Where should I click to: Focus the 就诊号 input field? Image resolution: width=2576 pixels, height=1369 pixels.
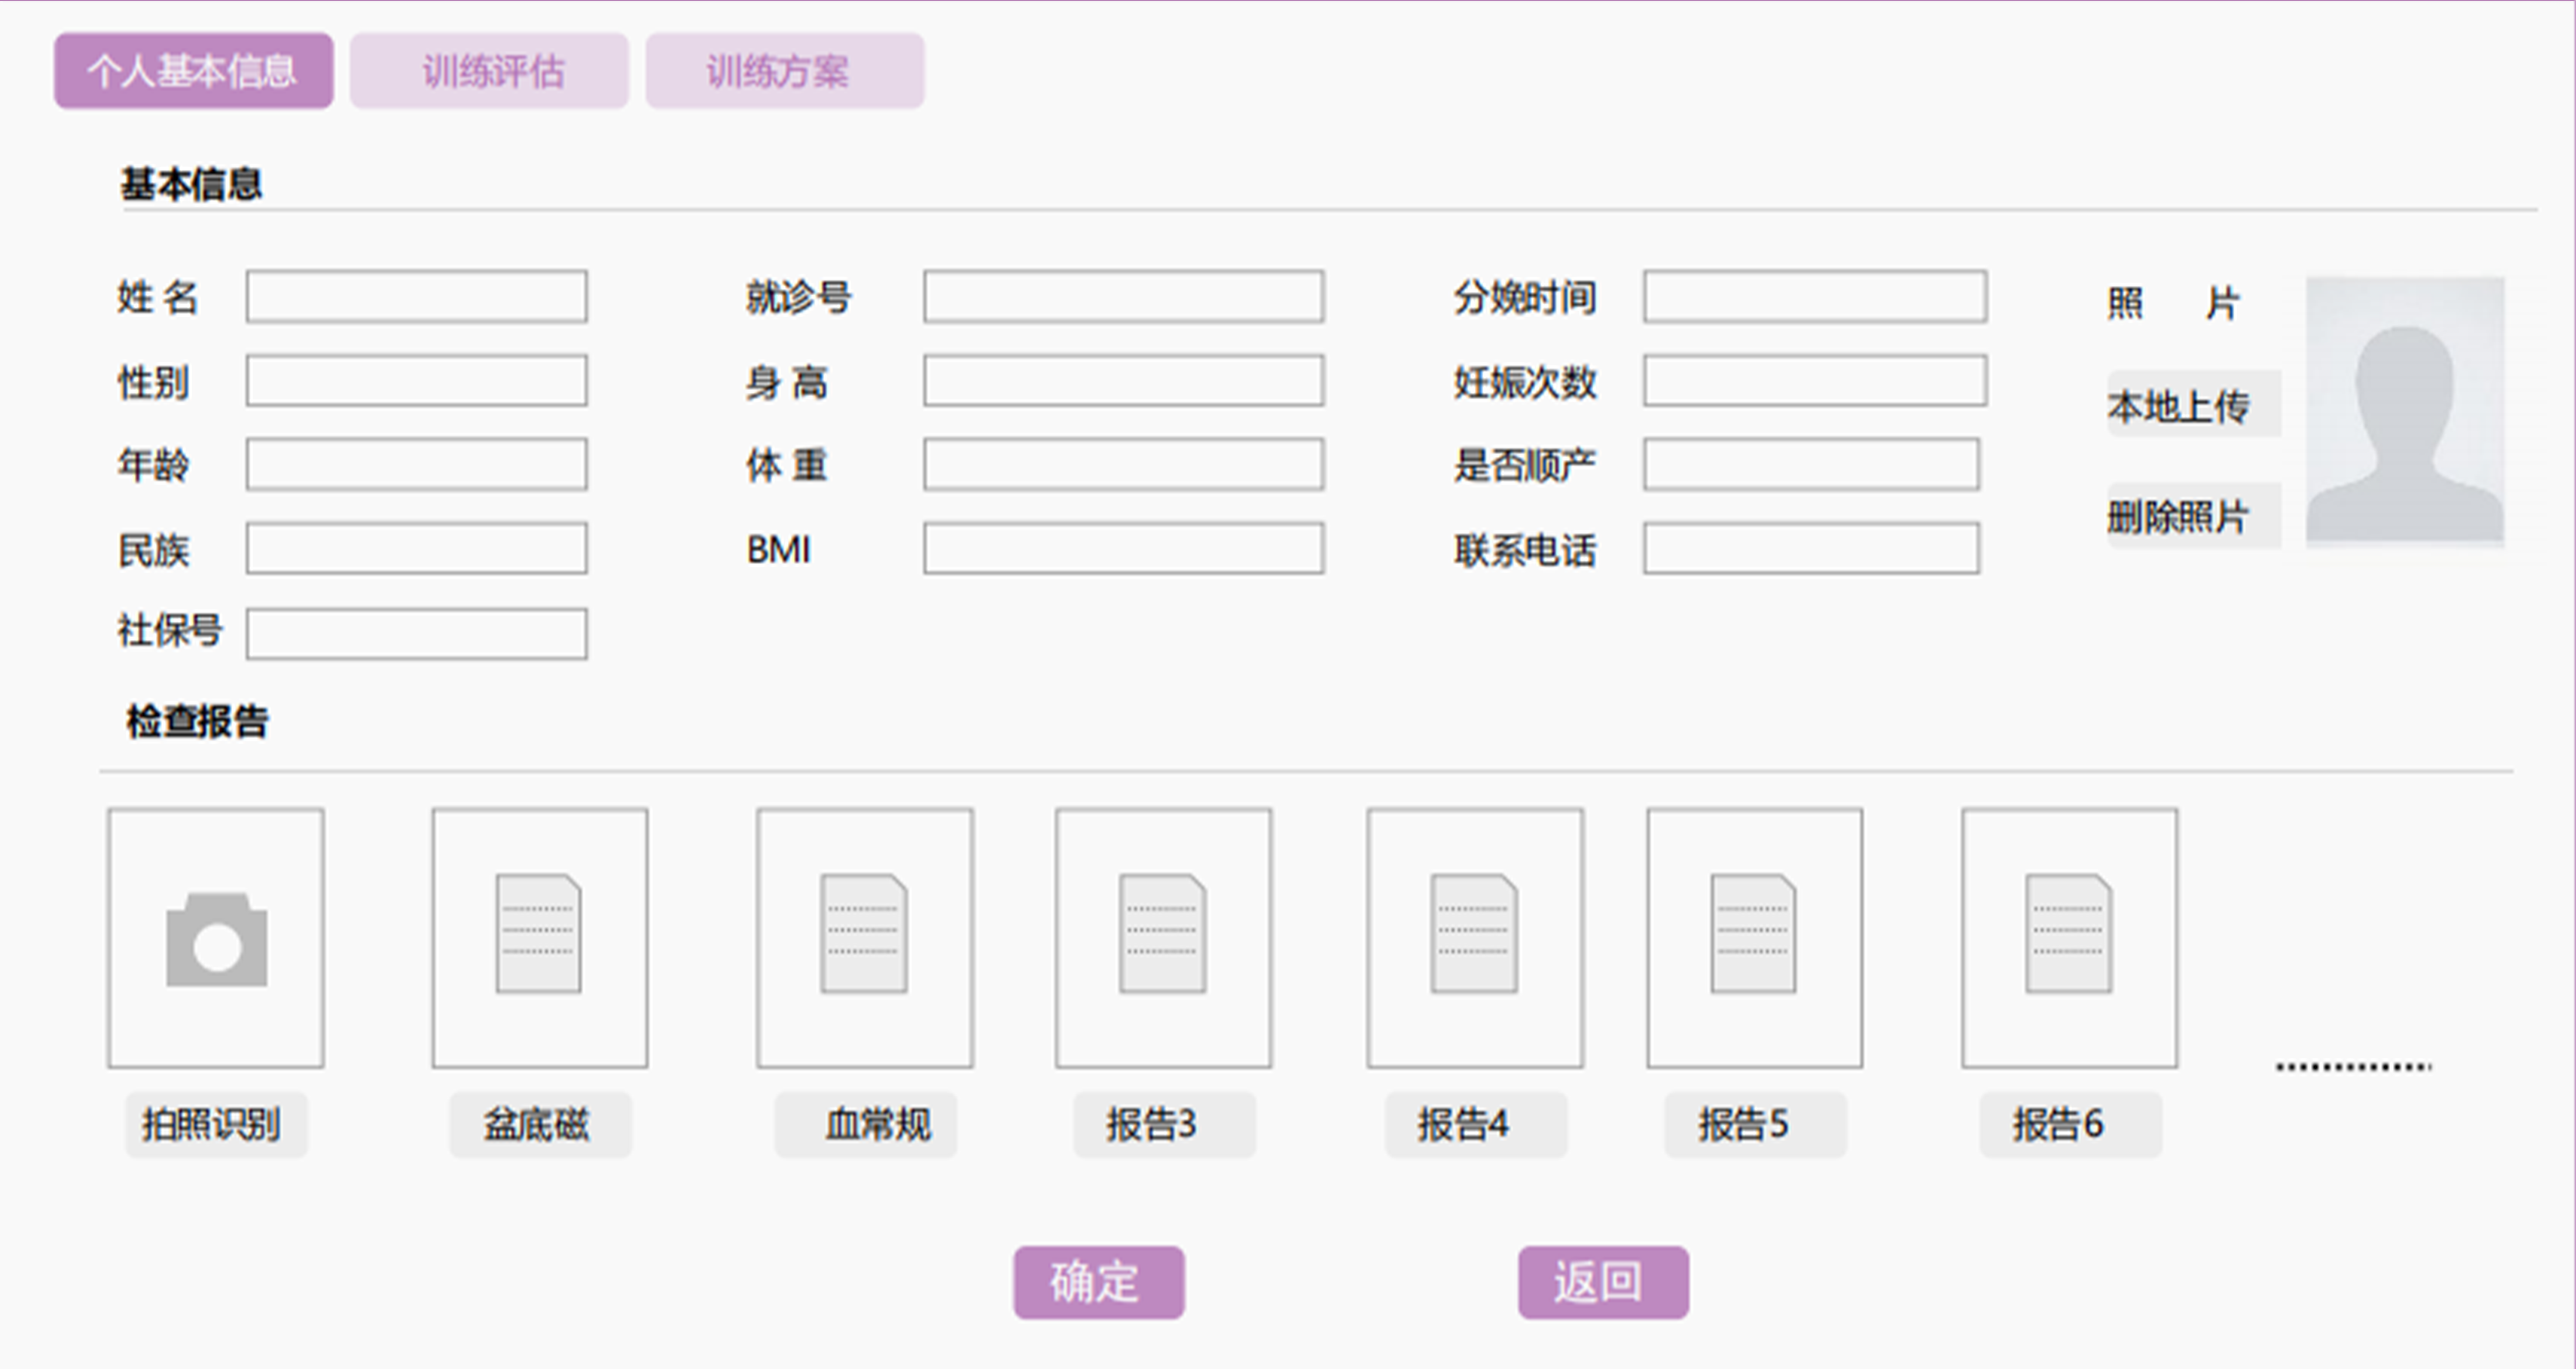pyautogui.click(x=1123, y=296)
